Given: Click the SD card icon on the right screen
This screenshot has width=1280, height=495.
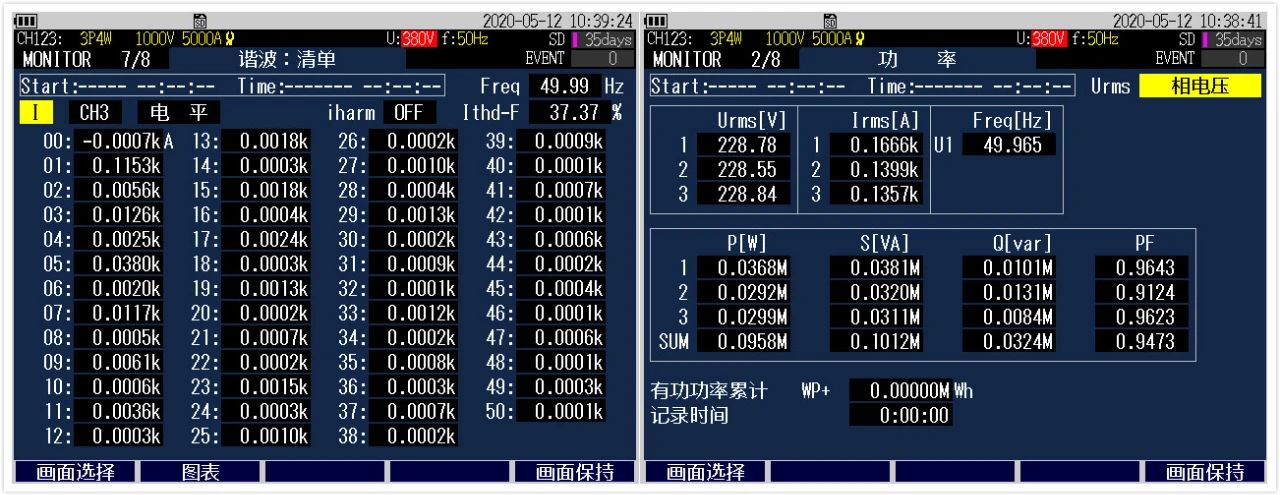Looking at the screenshot, I should pos(829,21).
